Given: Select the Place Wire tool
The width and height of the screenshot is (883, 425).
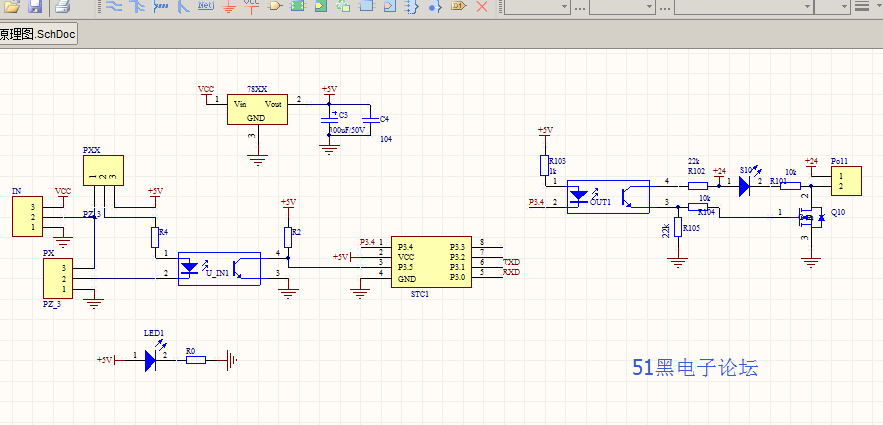Looking at the screenshot, I should [114, 6].
